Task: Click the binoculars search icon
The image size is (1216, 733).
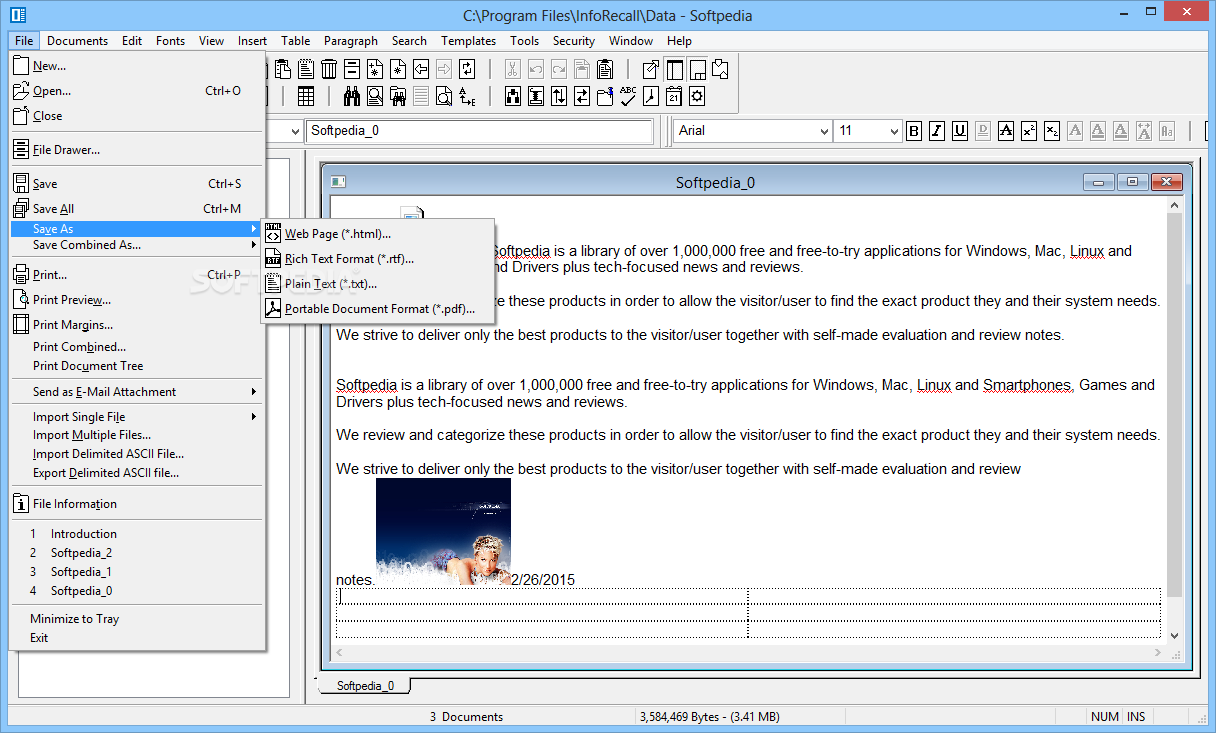Action: click(352, 96)
